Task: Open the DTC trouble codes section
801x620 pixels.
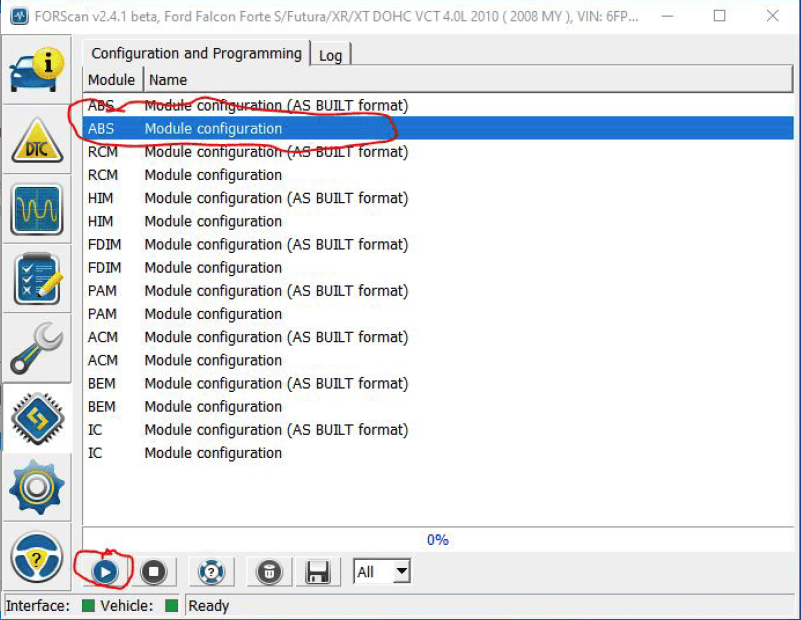Action: [x=37, y=139]
